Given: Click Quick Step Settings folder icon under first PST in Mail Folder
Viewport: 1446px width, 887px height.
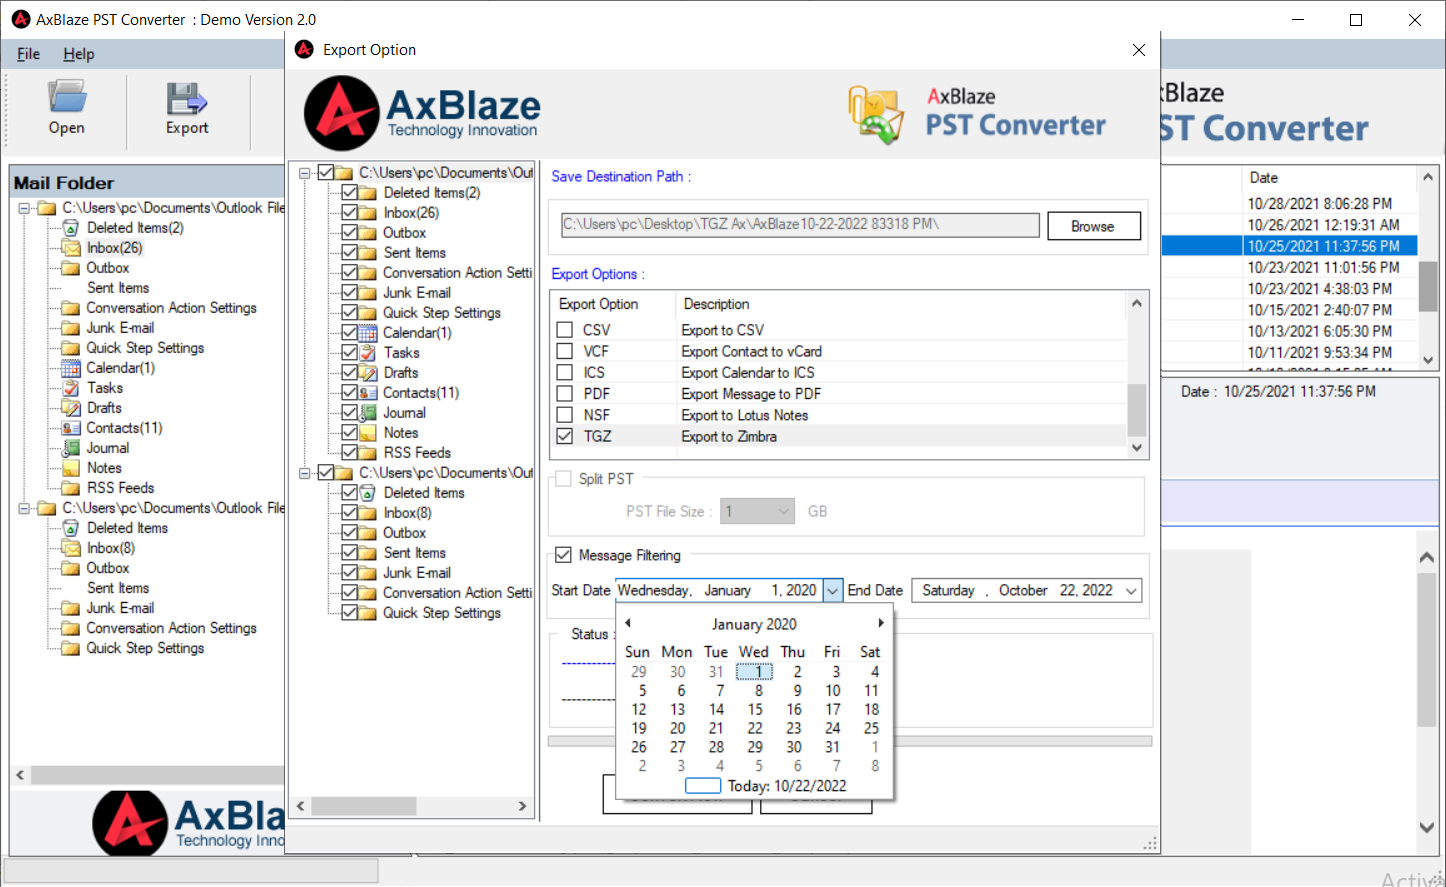Looking at the screenshot, I should point(71,348).
